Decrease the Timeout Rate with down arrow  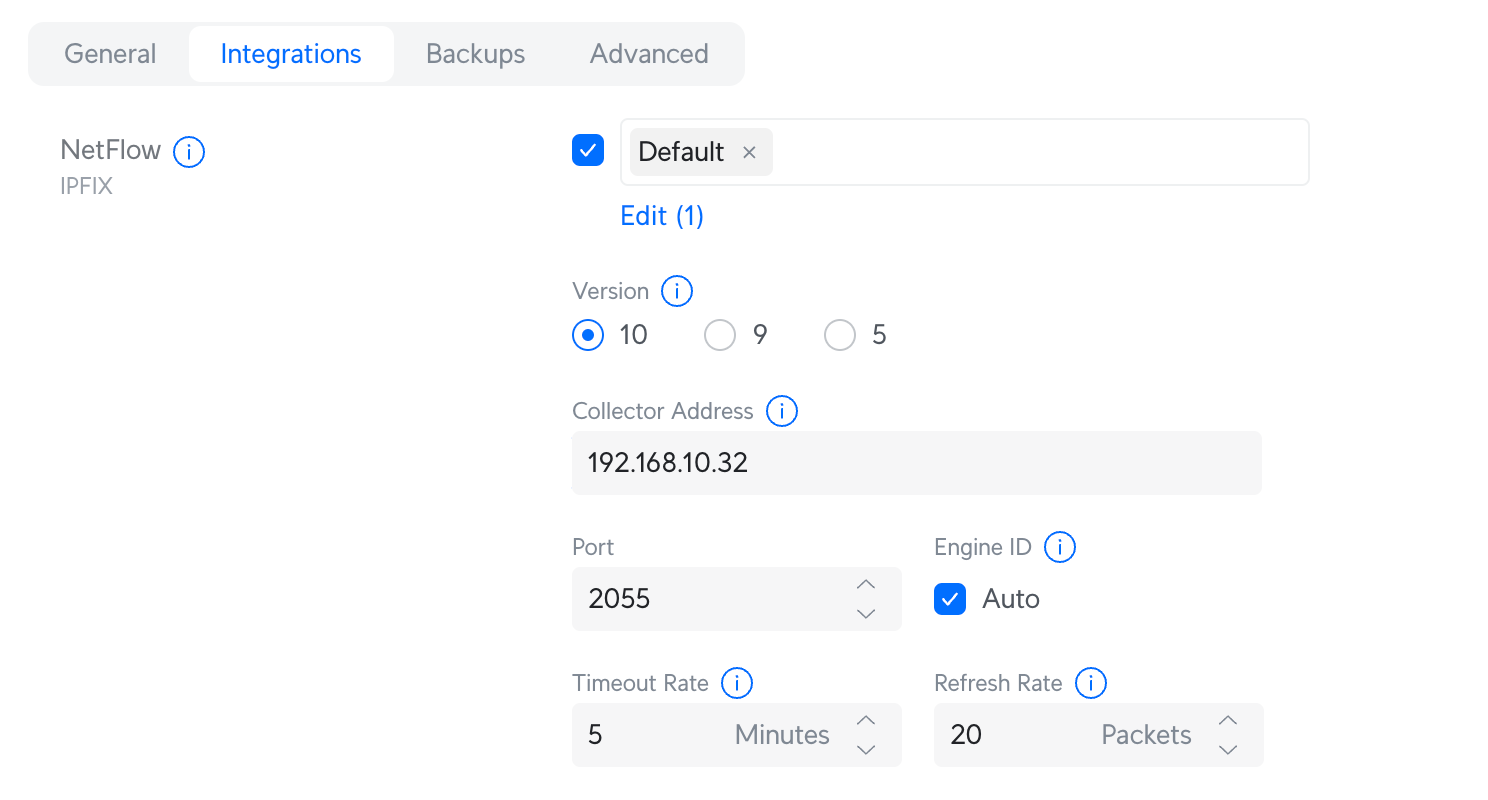click(866, 749)
